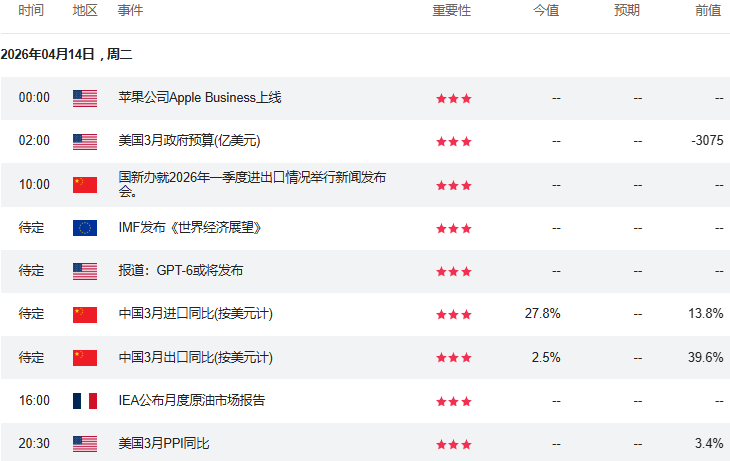Click time 02:00
The height and width of the screenshot is (461, 730).
tap(34, 140)
